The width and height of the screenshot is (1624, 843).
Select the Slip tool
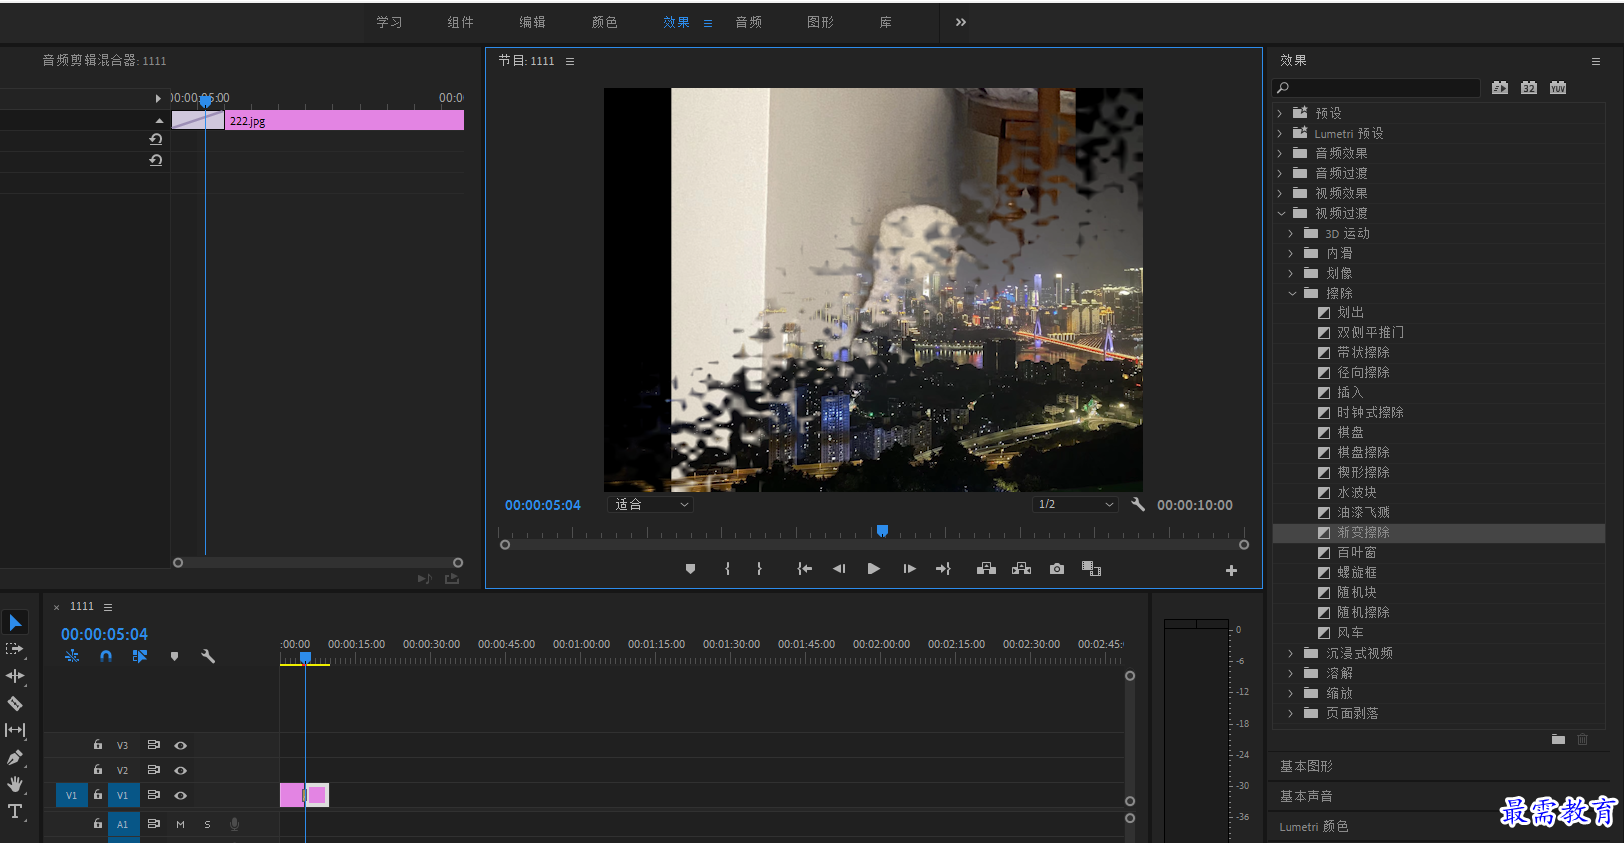click(15, 730)
